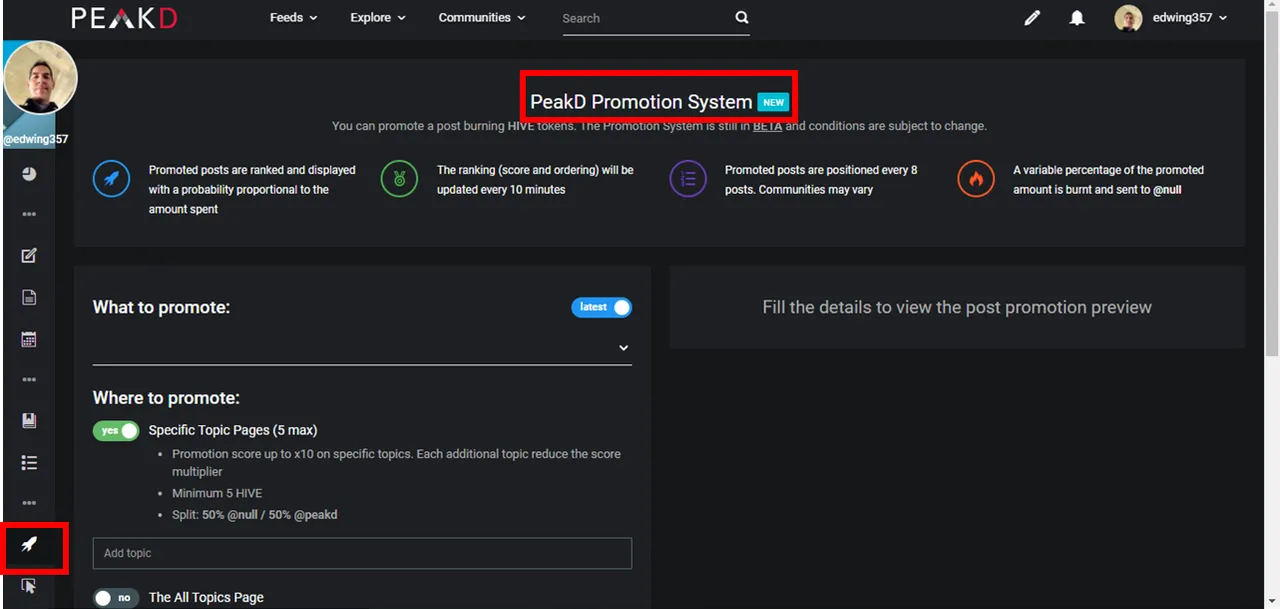Click the blue rocket ranking icon
The image size is (1280, 609).
pyautogui.click(x=111, y=179)
